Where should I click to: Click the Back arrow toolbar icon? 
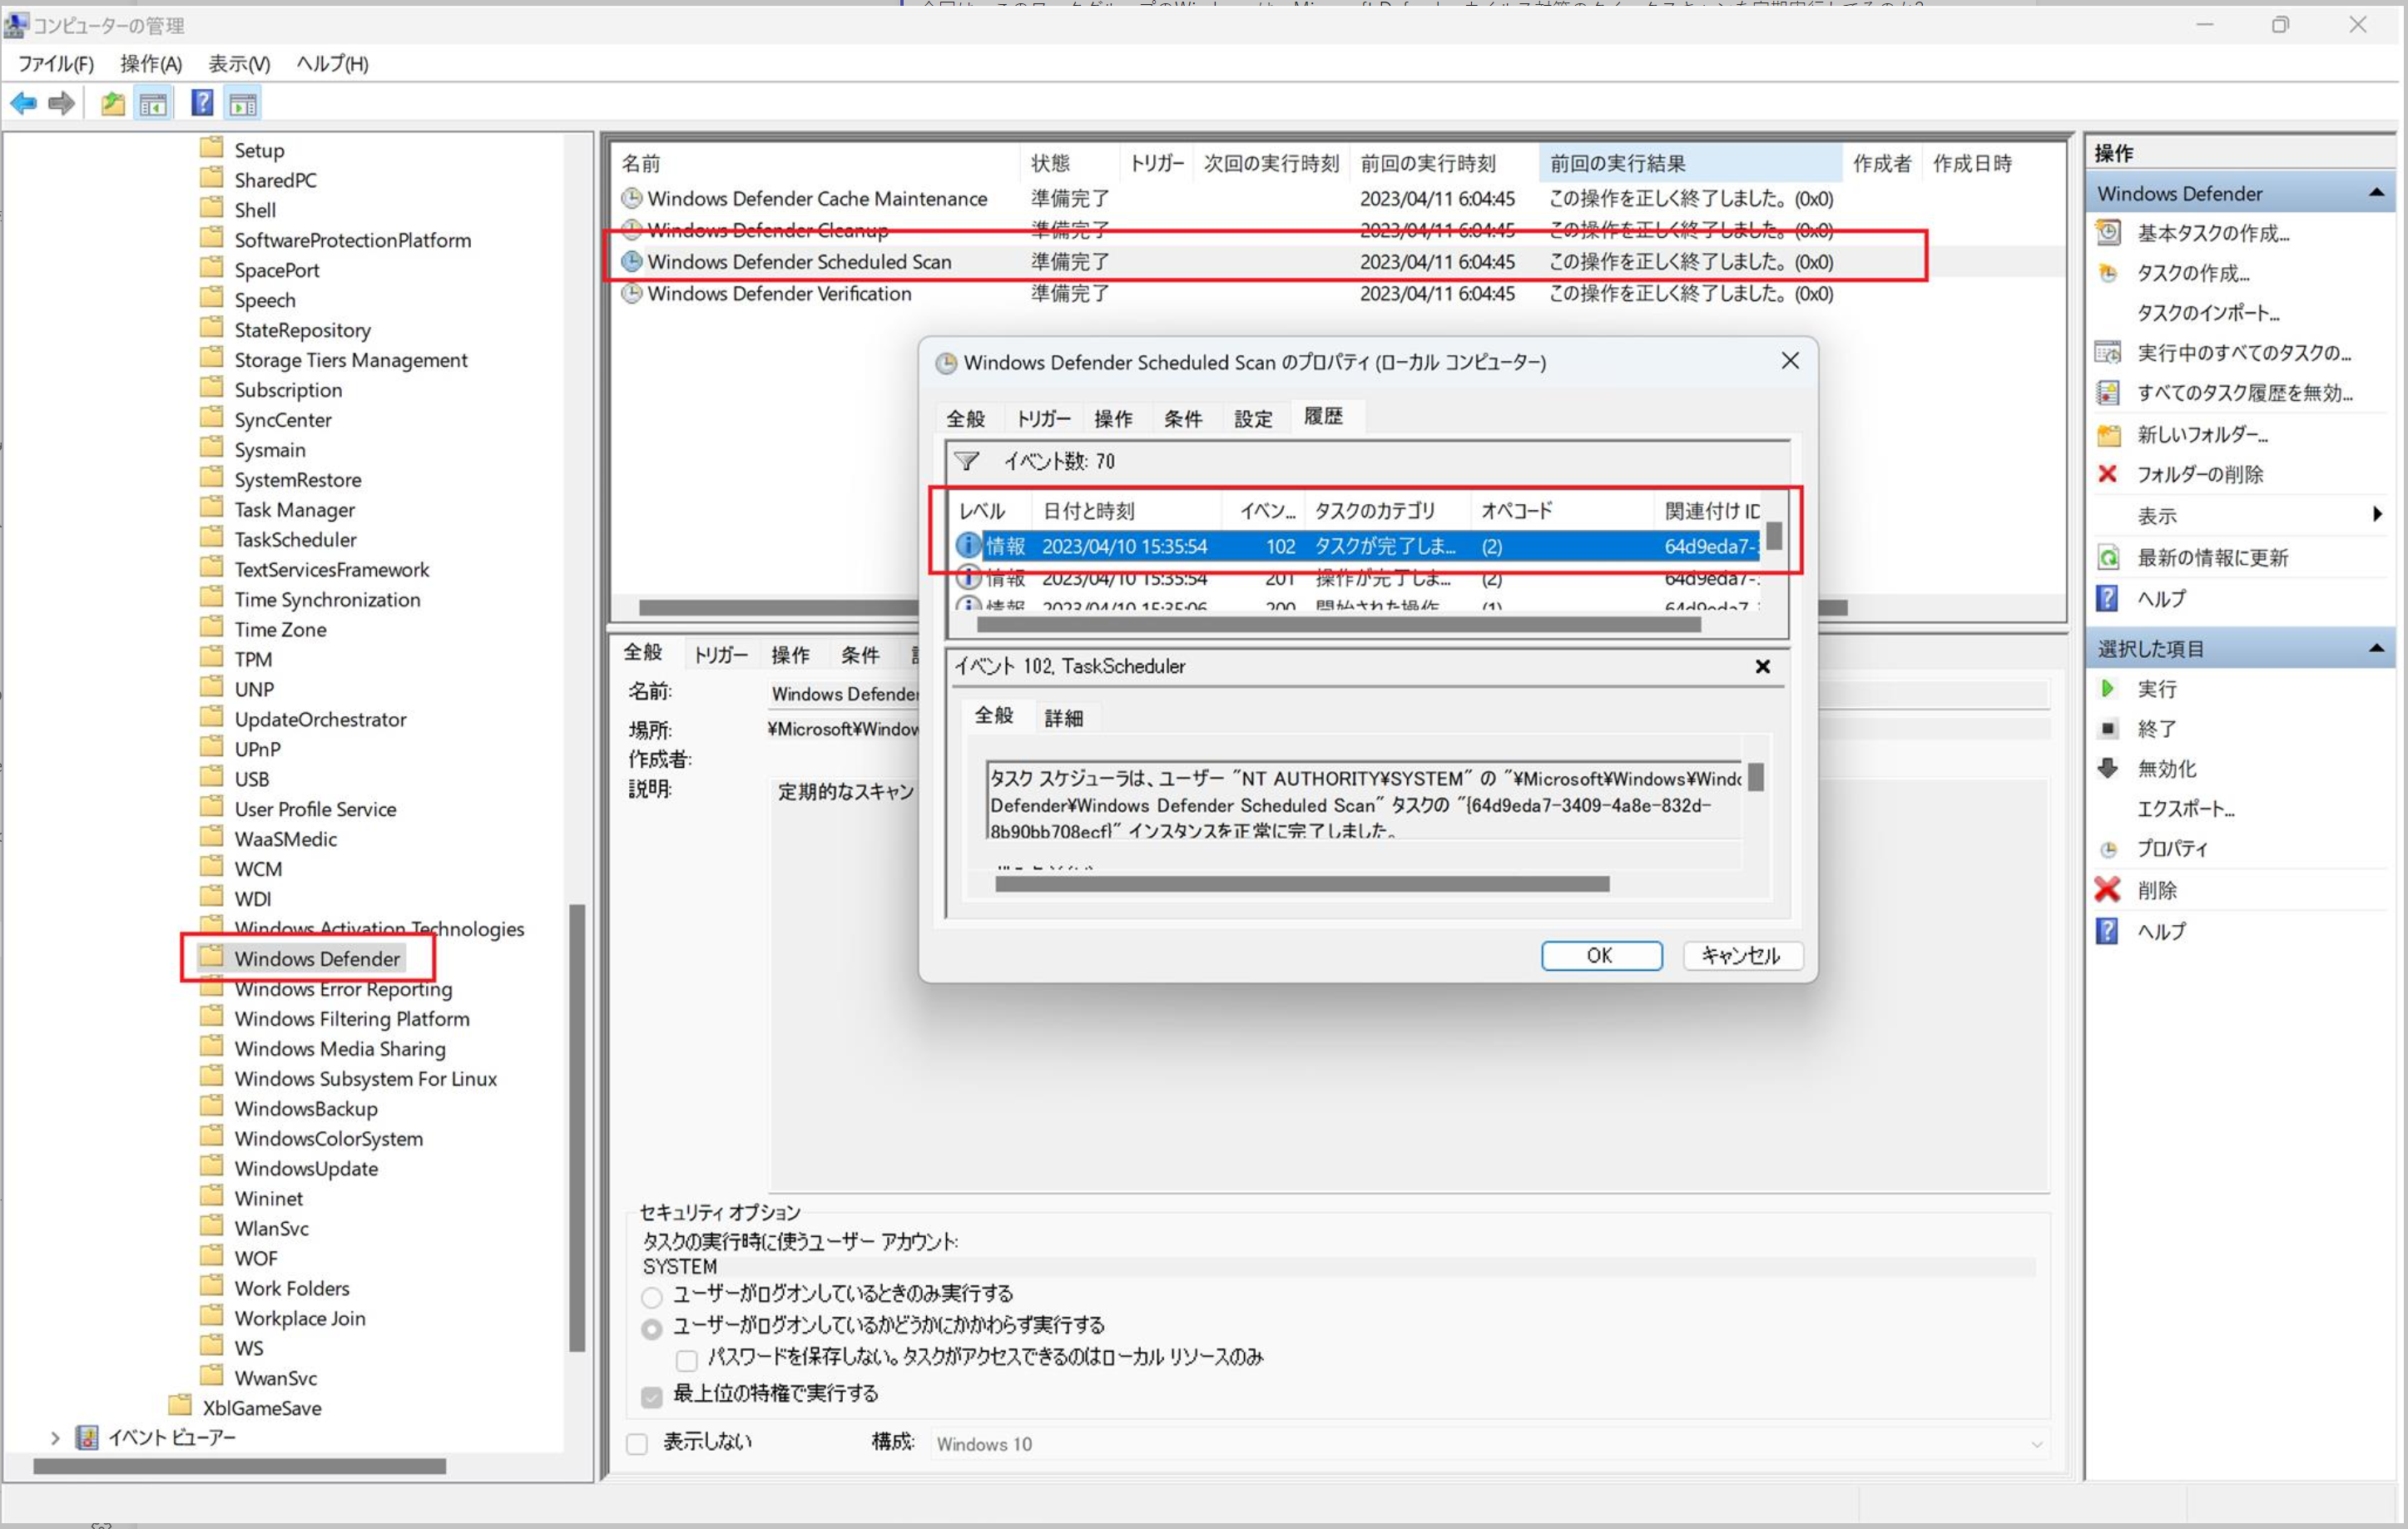pos(23,103)
